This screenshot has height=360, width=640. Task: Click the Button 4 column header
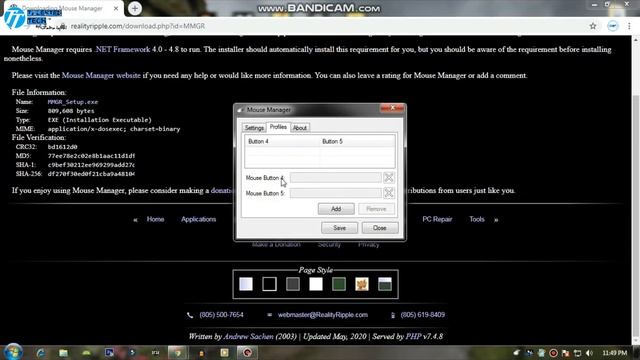click(282, 141)
